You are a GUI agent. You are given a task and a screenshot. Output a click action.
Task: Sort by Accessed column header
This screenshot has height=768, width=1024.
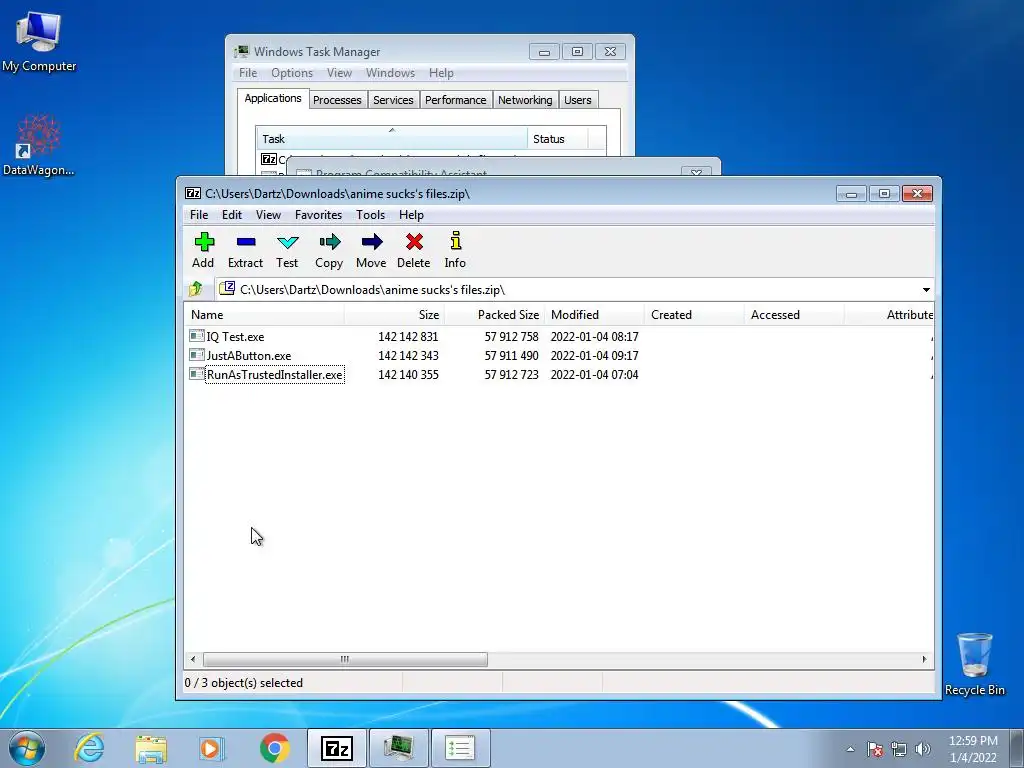(794, 315)
